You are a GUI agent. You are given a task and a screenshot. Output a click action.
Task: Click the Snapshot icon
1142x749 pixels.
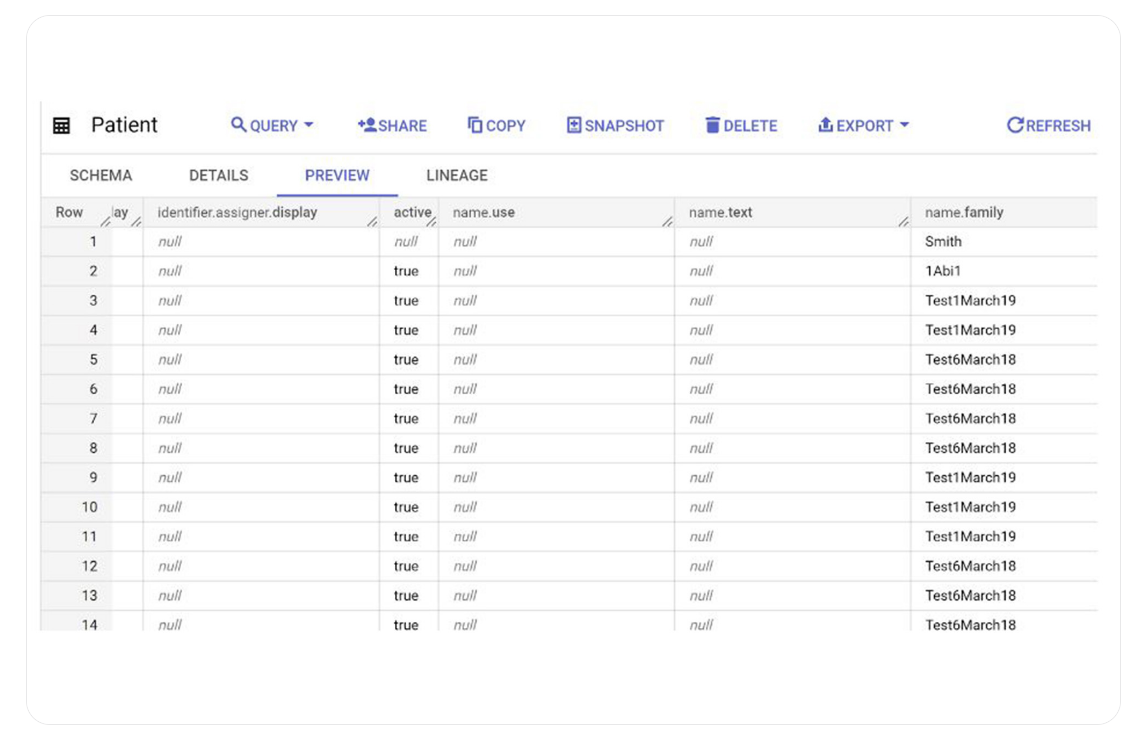(574, 125)
